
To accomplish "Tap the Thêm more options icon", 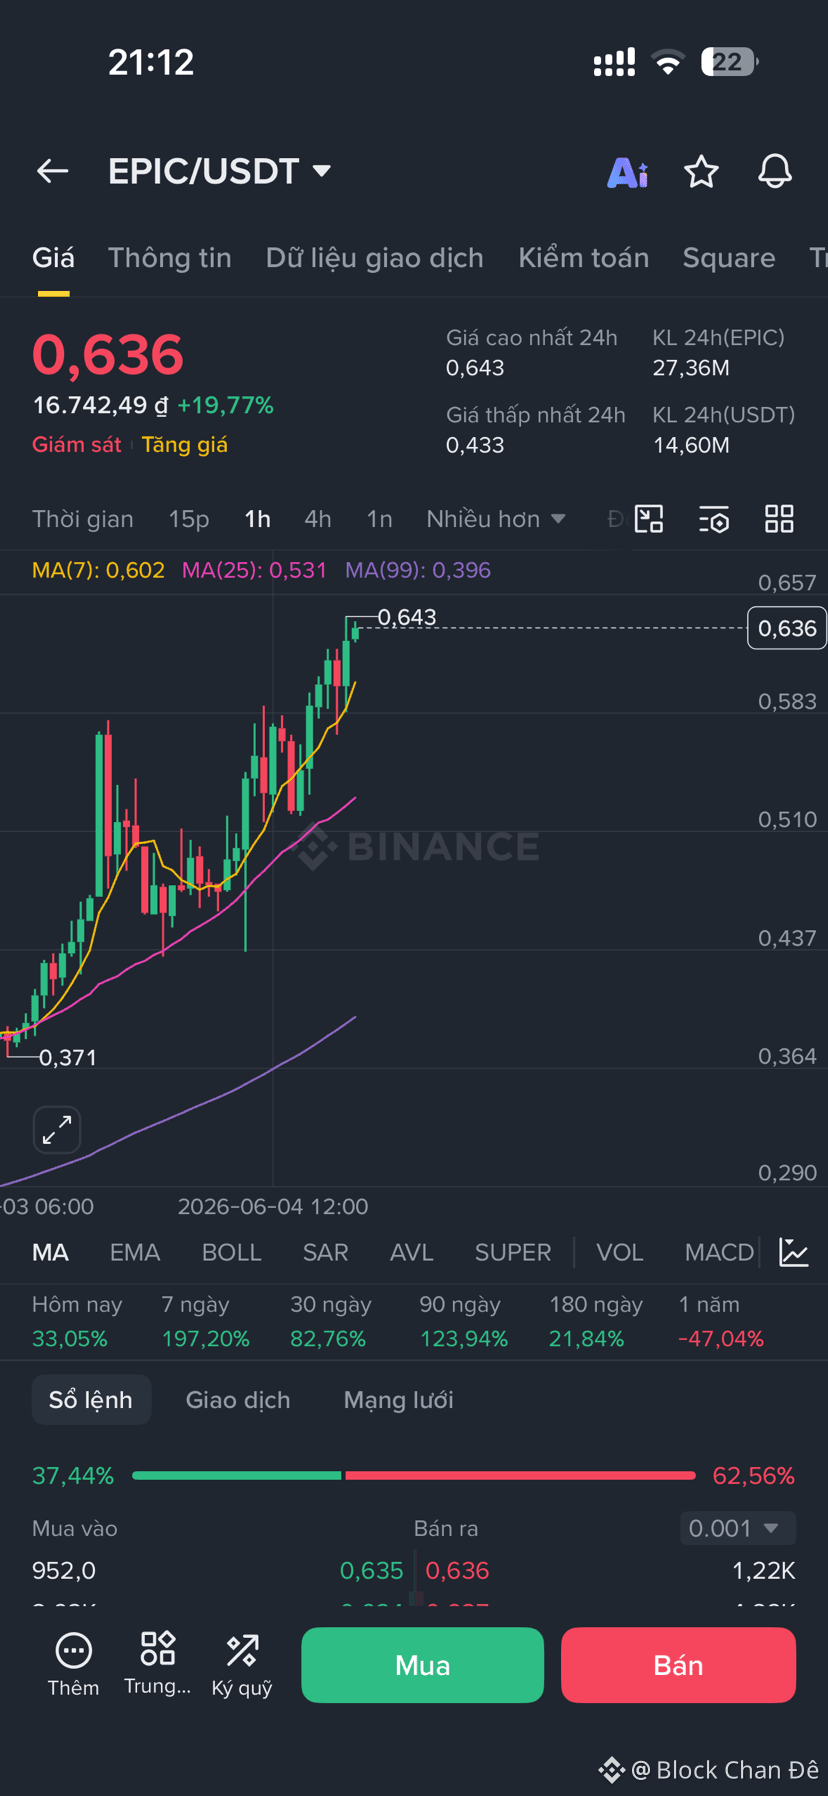I will (x=73, y=1664).
